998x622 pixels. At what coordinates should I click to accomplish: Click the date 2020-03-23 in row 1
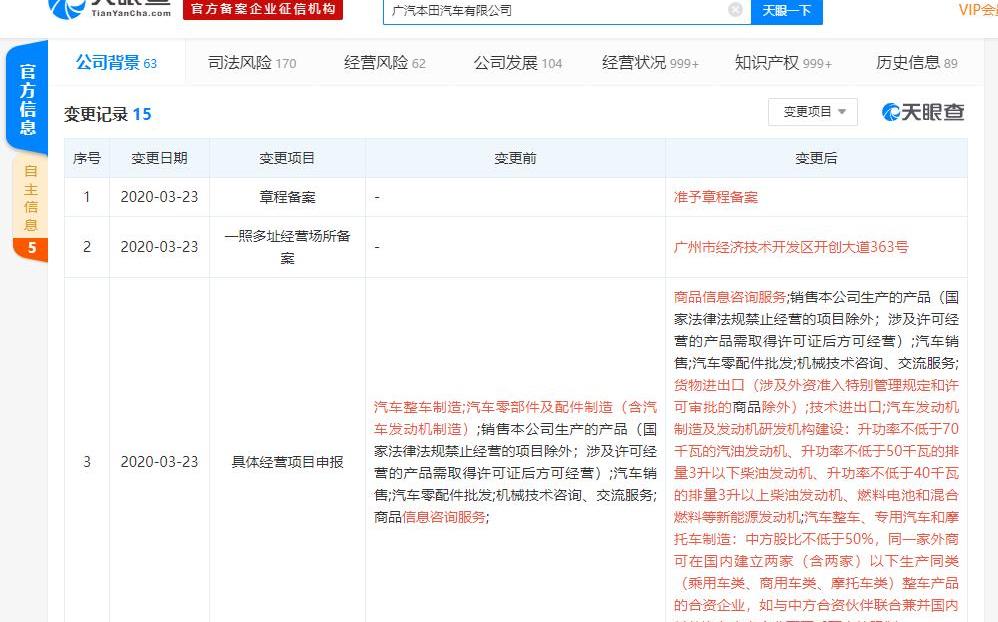(159, 197)
